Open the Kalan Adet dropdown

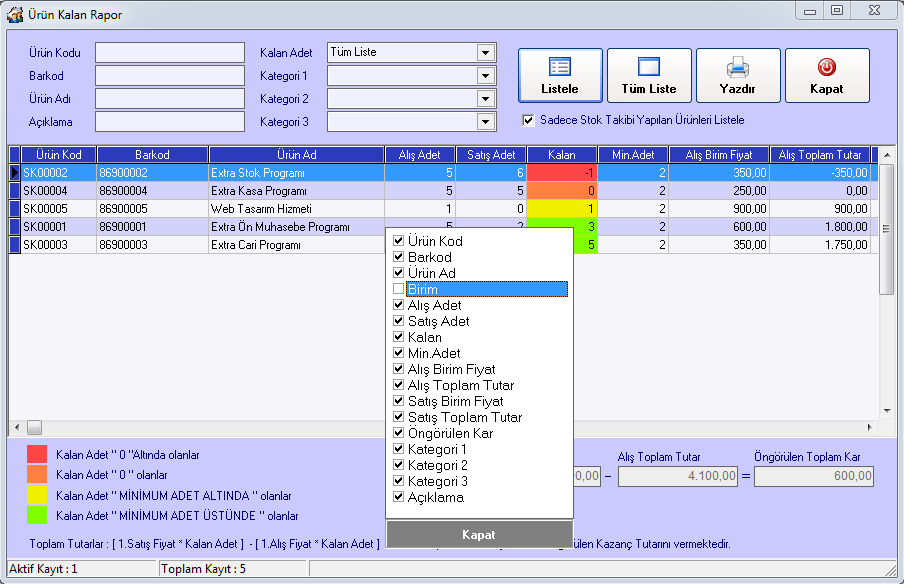(486, 52)
